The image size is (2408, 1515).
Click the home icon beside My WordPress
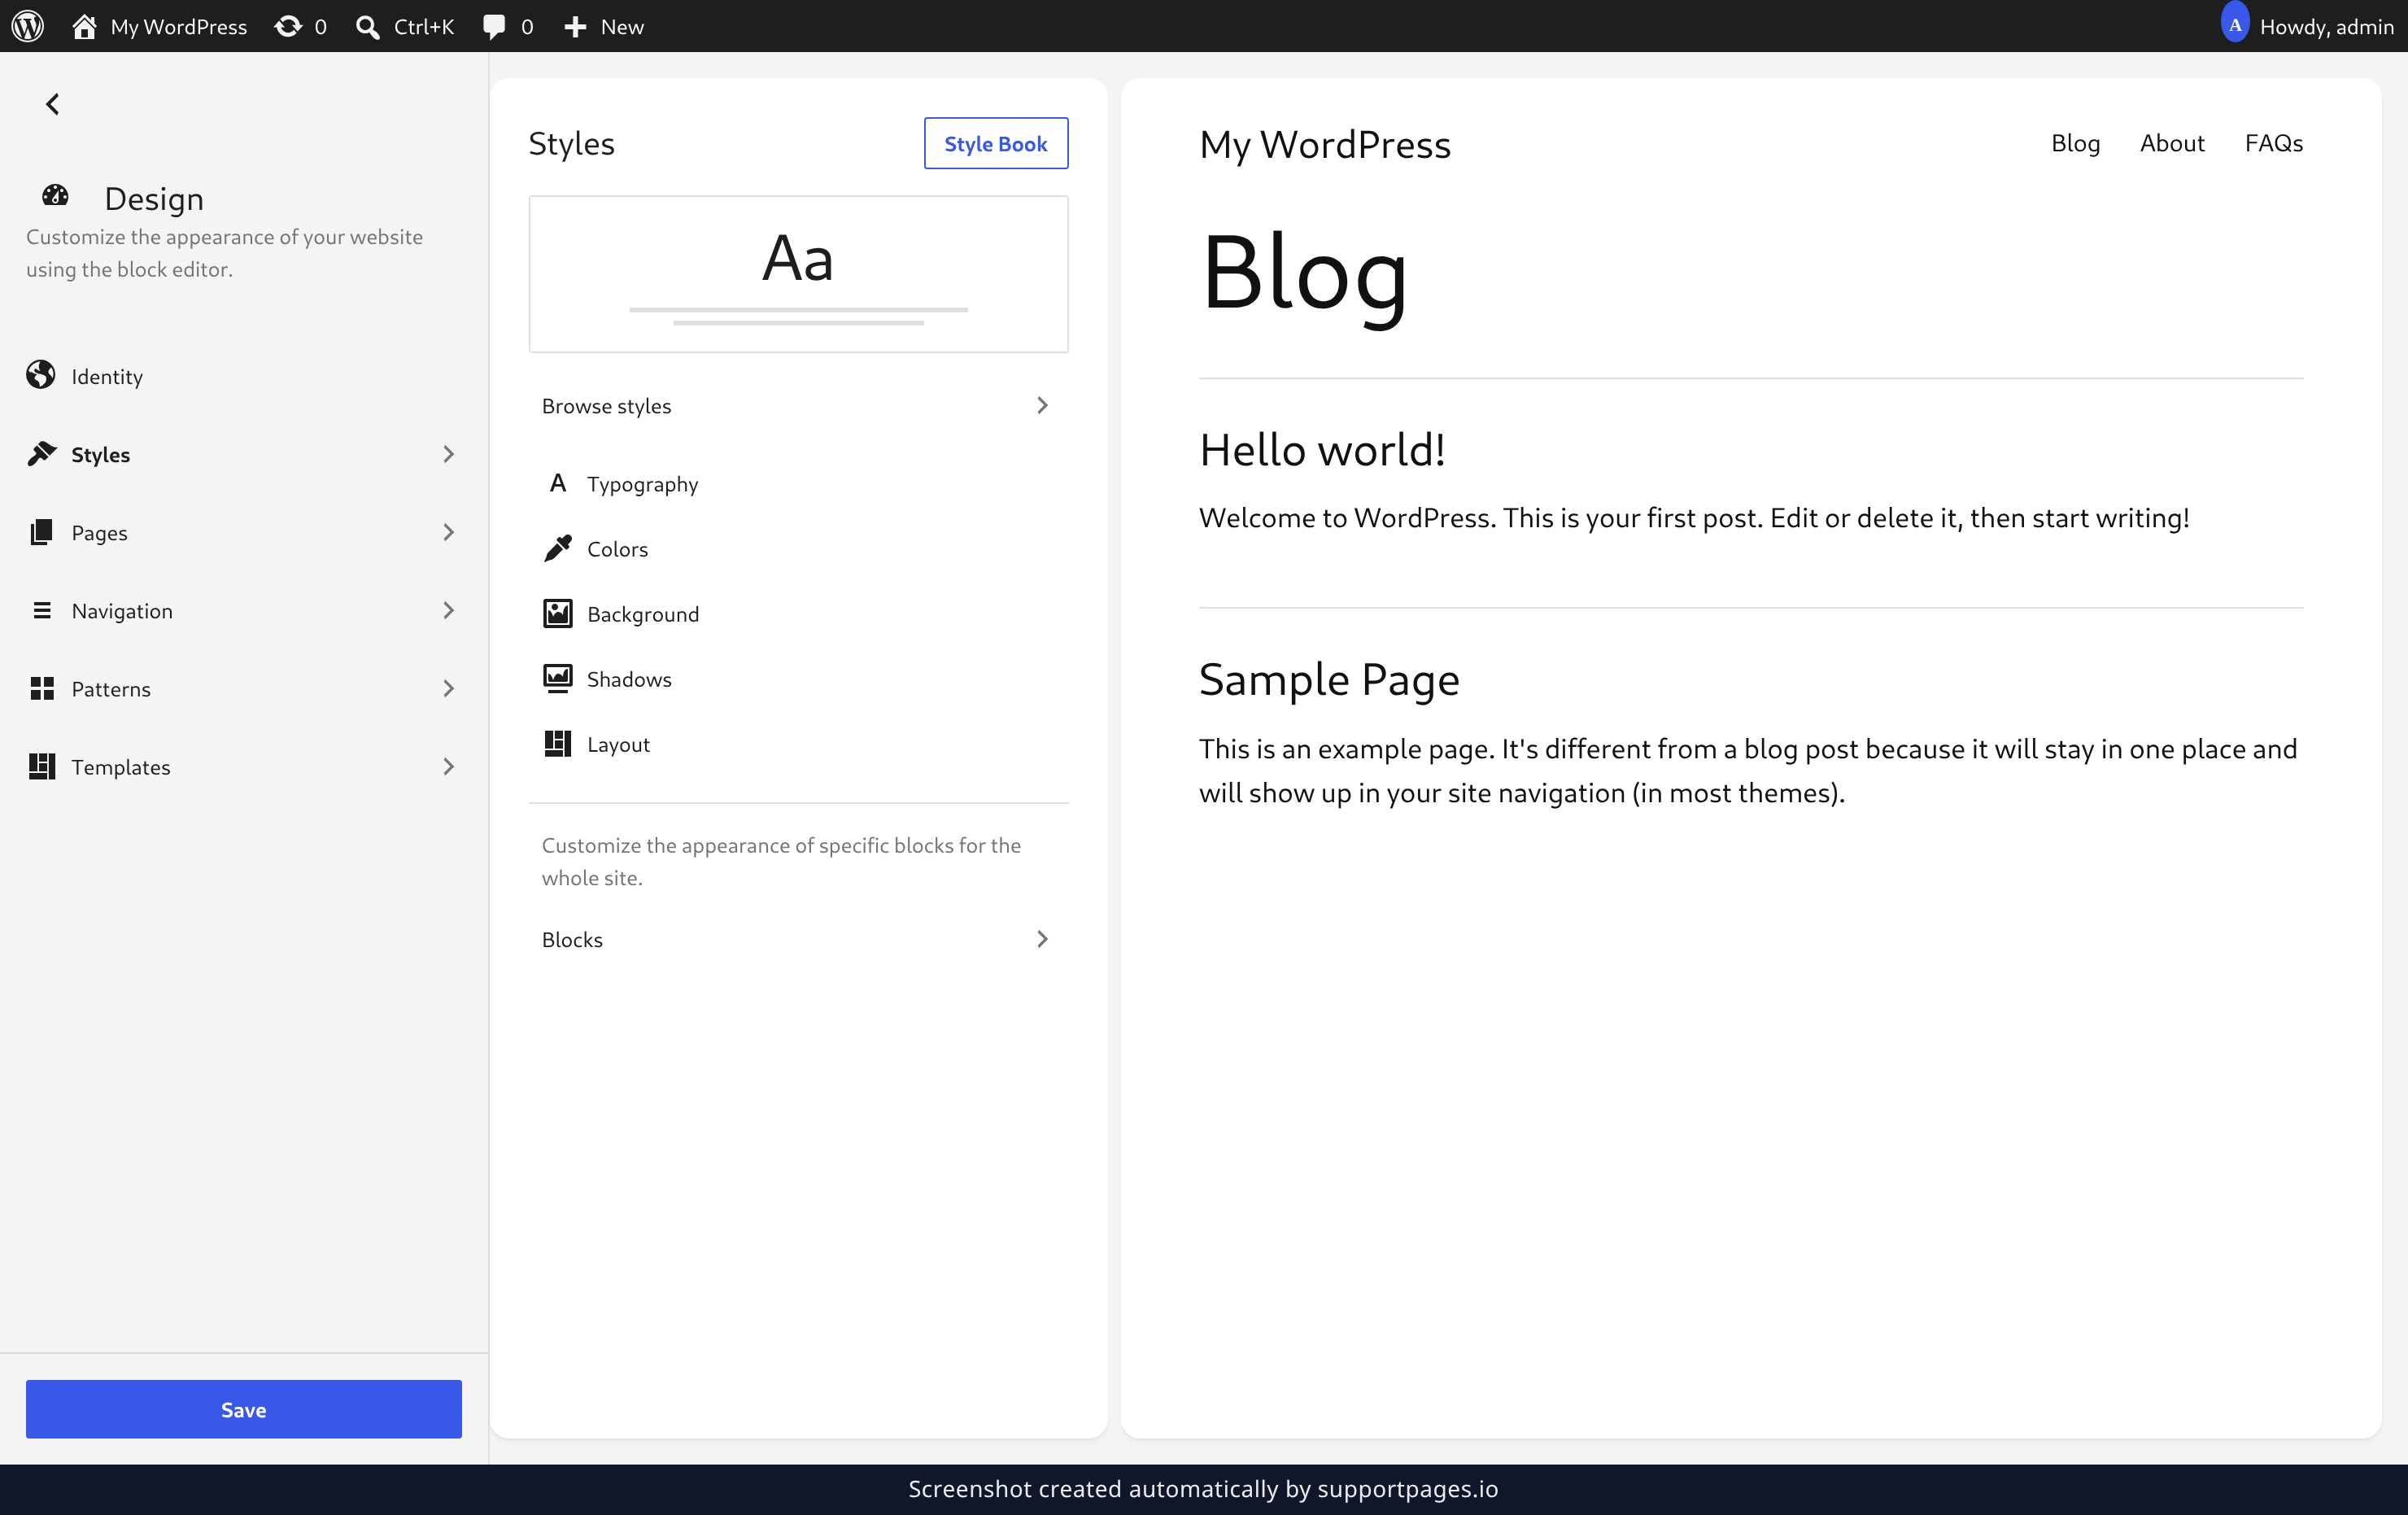(x=84, y=26)
